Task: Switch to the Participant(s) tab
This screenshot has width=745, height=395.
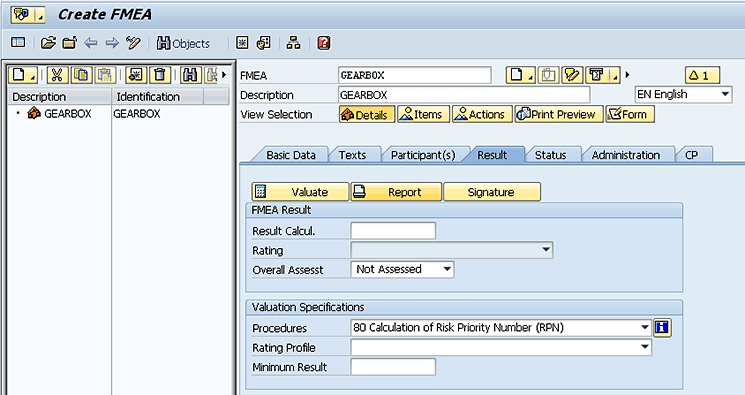Action: point(423,155)
